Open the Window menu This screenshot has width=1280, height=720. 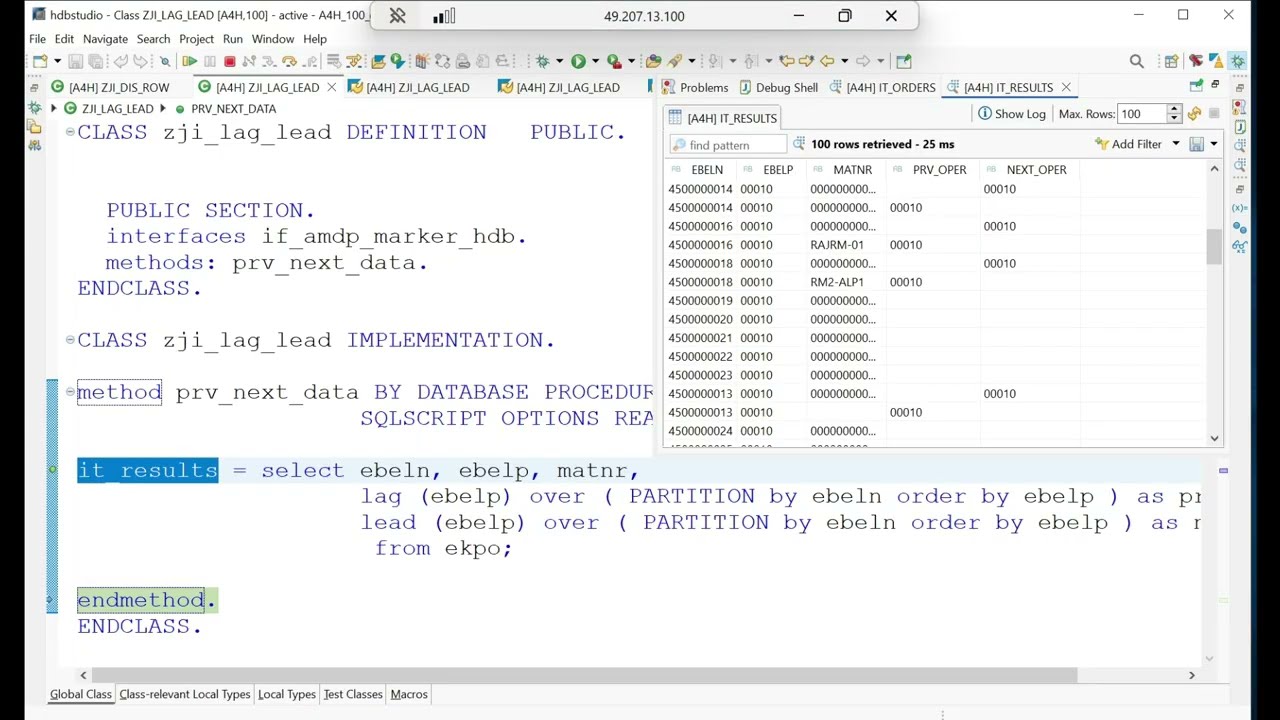pyautogui.click(x=273, y=39)
